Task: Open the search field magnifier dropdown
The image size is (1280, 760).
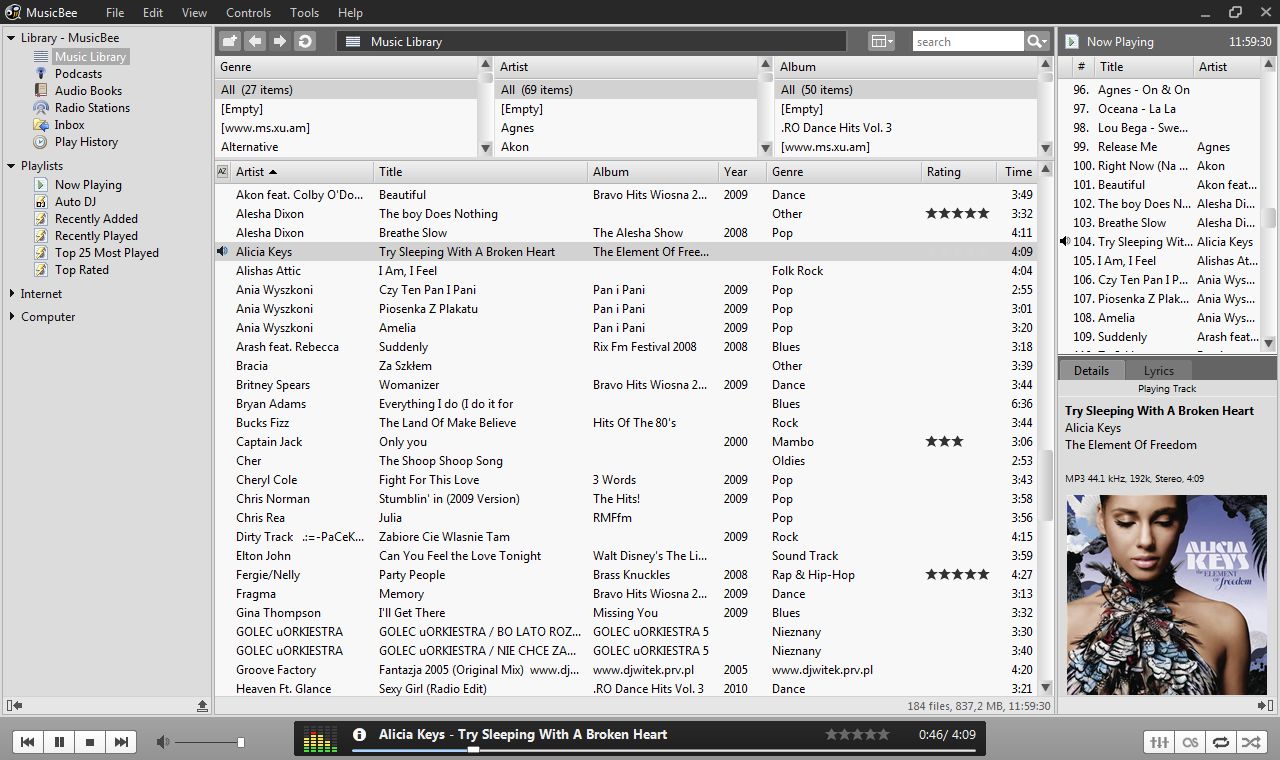Action: pos(1036,41)
